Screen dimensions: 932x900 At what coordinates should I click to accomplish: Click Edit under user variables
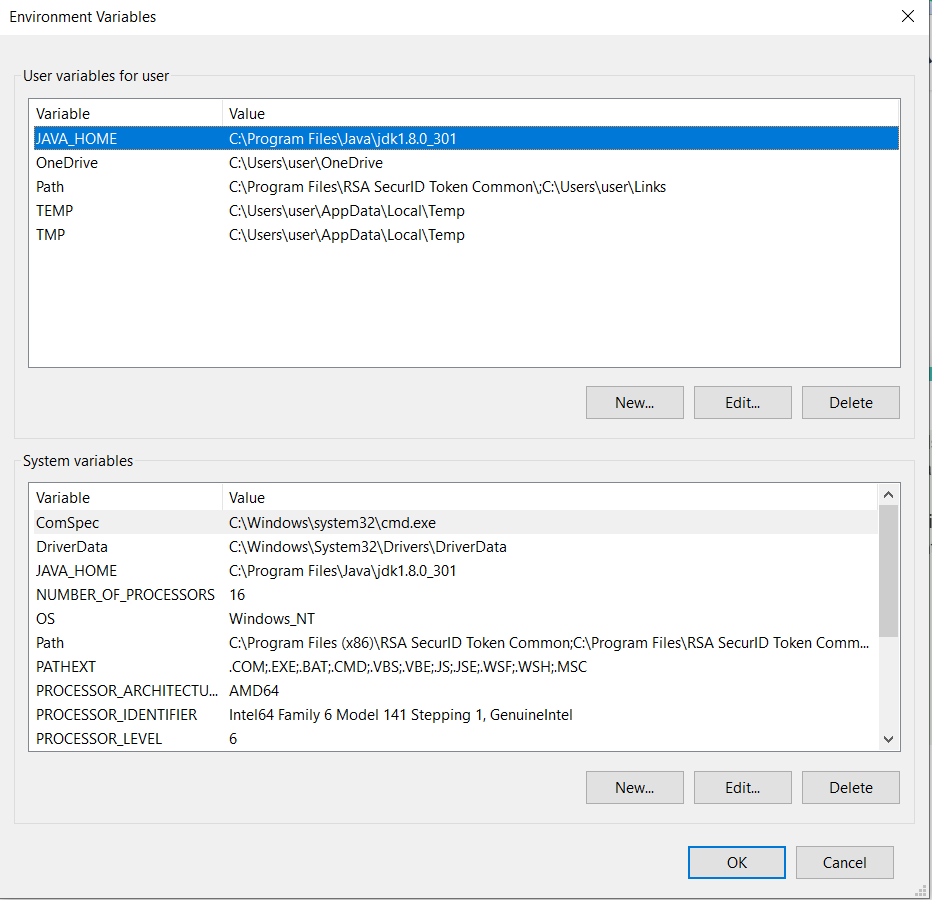[742, 402]
